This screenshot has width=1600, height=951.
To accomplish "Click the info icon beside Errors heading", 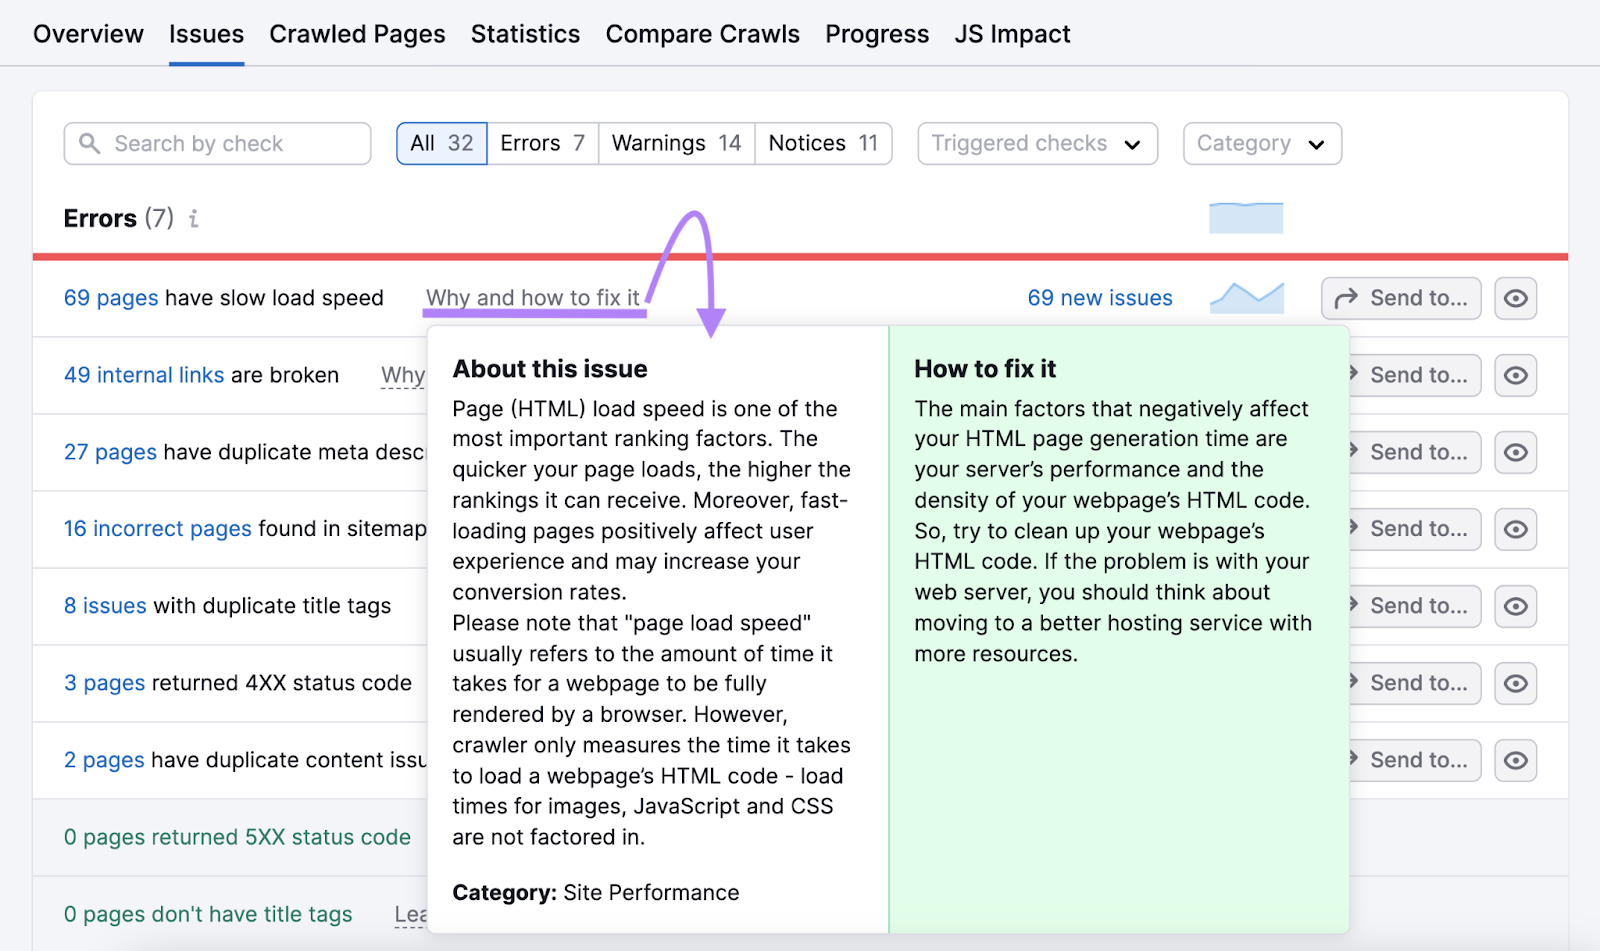I will click(194, 218).
